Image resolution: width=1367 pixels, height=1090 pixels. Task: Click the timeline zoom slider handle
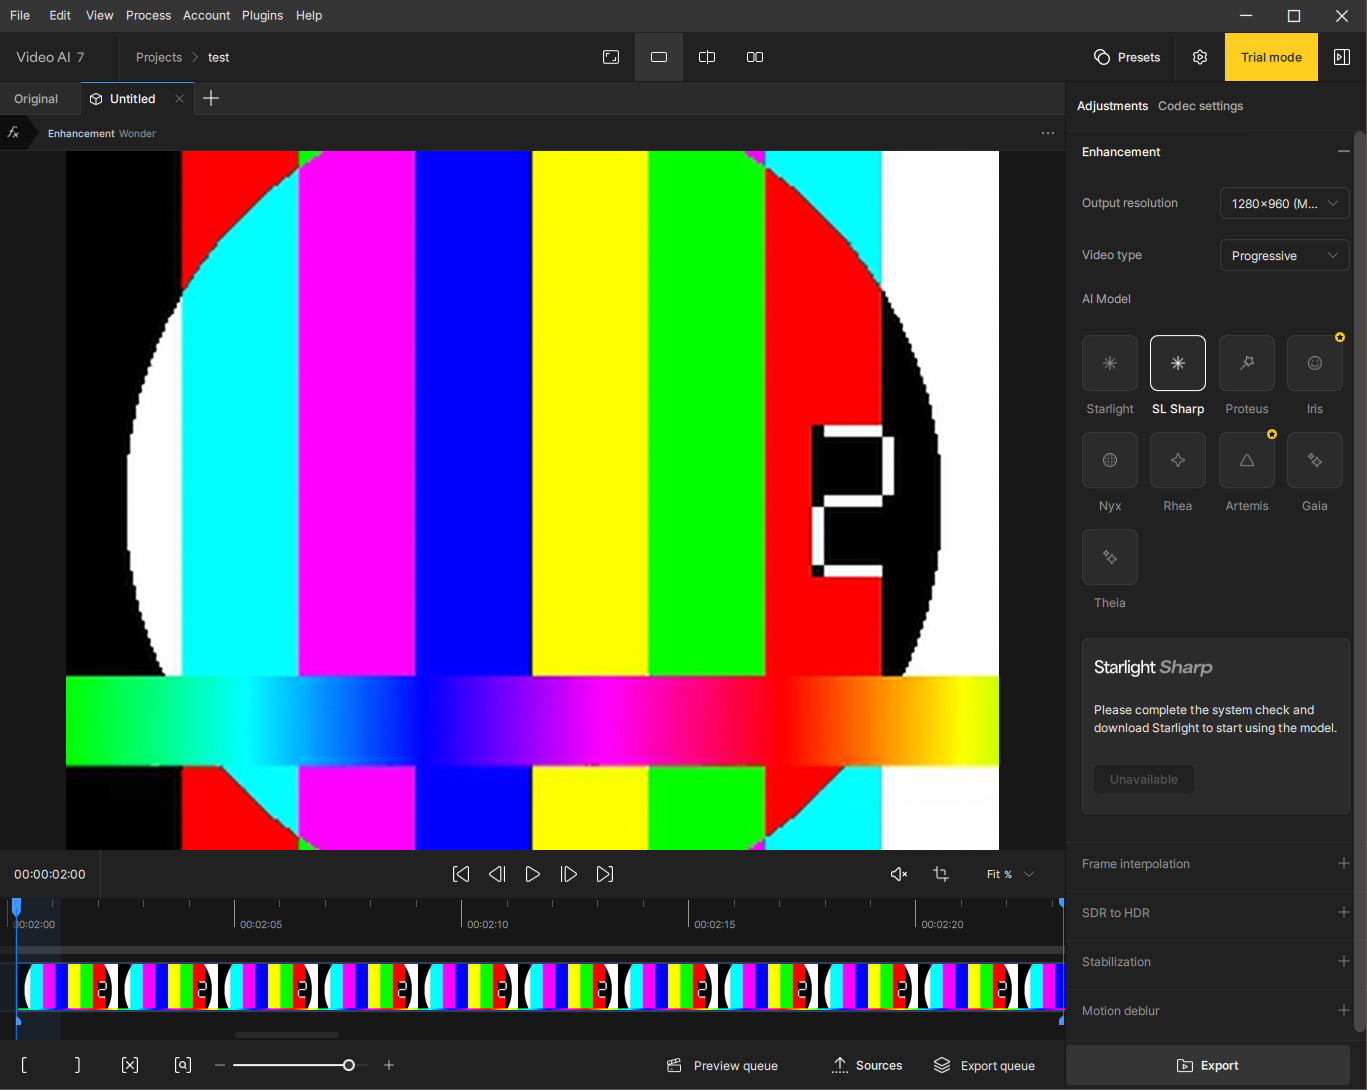pyautogui.click(x=349, y=1065)
